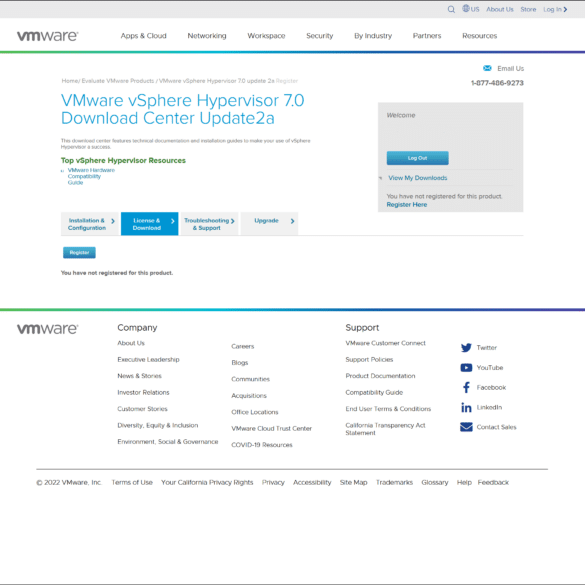Image resolution: width=585 pixels, height=585 pixels.
Task: Click Home in the breadcrumb
Action: (69, 81)
